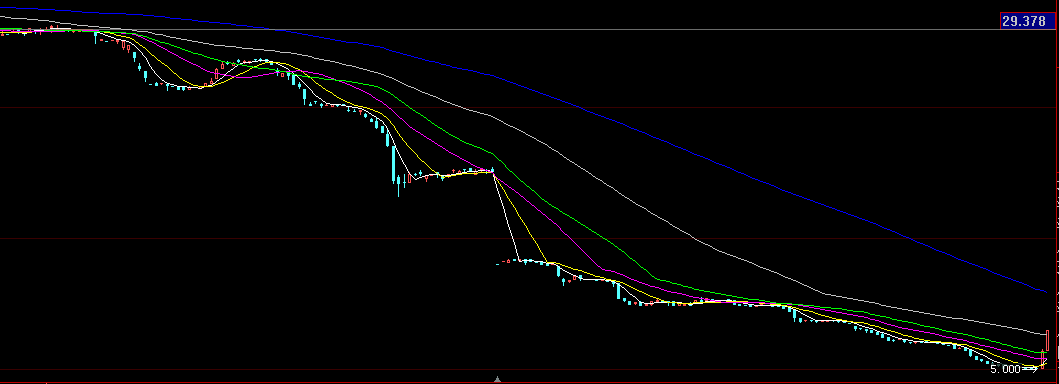Select the first small candle after the gap down
The image size is (1059, 384).
(x=498, y=264)
